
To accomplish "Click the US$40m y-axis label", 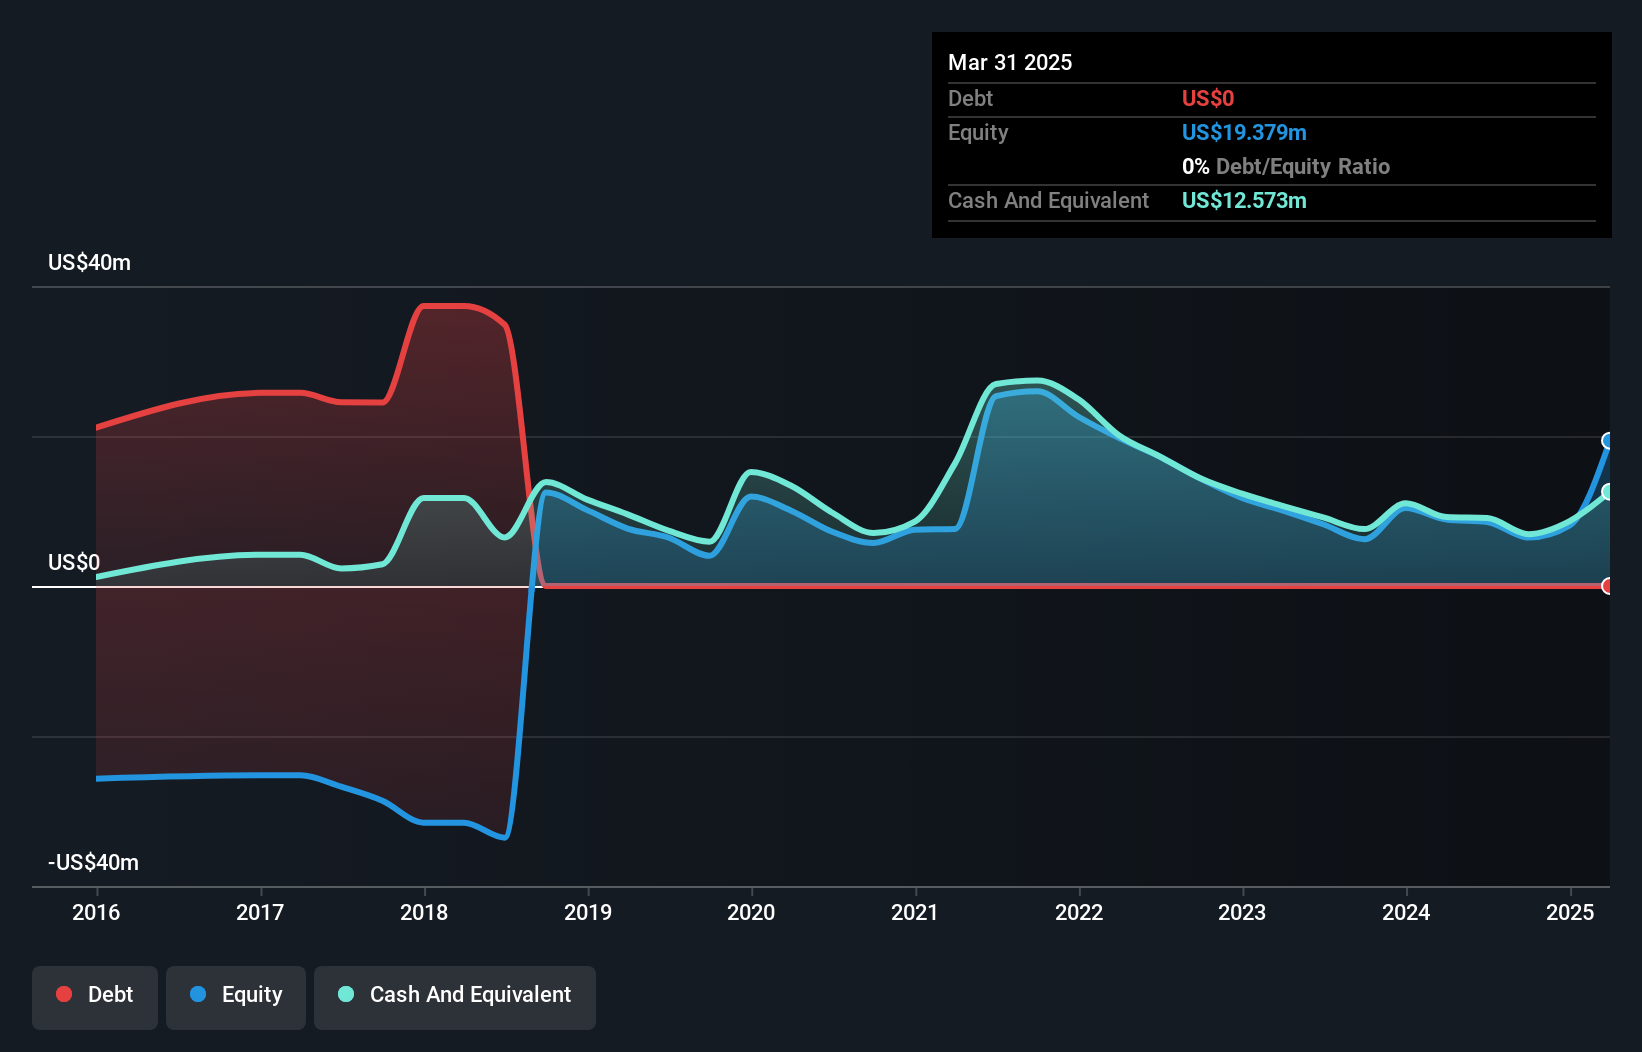I will pos(90,263).
